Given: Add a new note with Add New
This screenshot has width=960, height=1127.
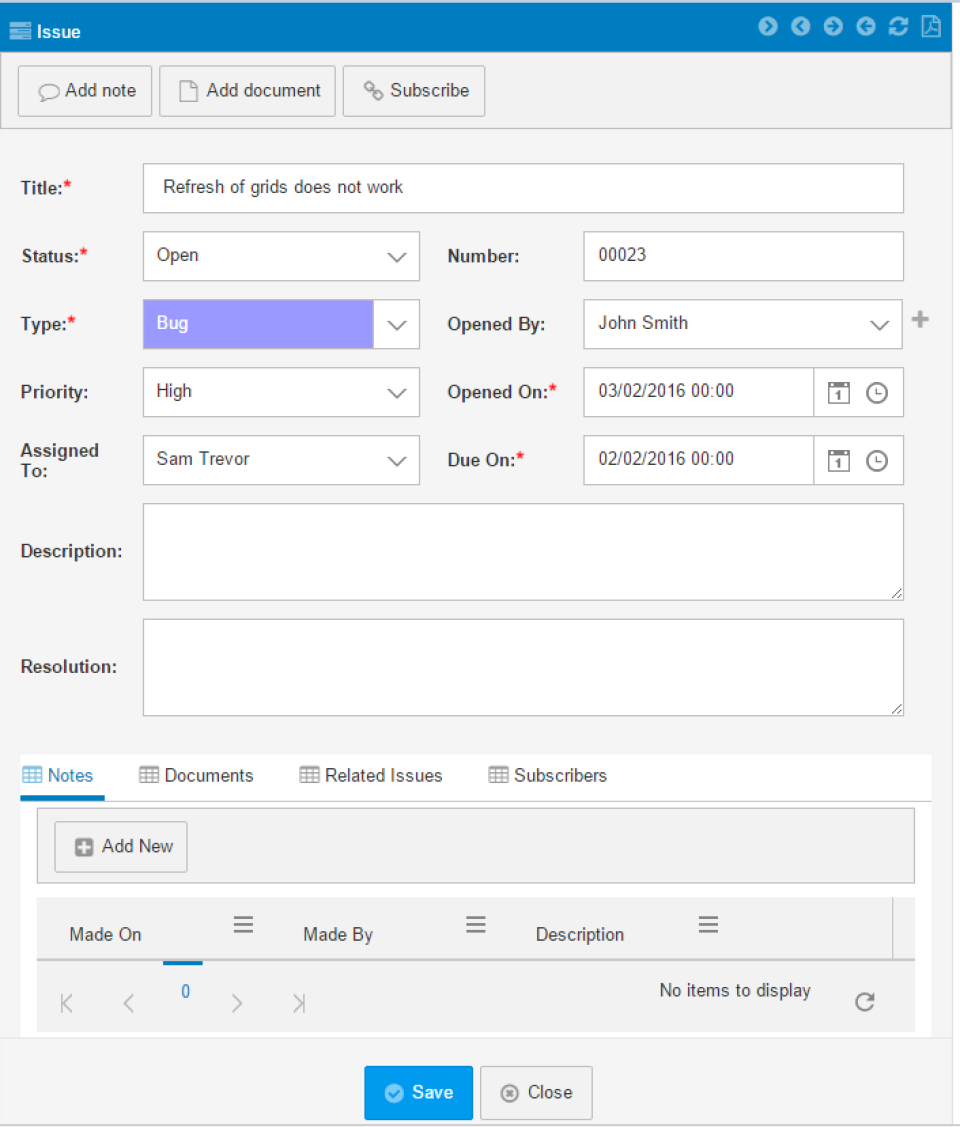Looking at the screenshot, I should pyautogui.click(x=120, y=846).
